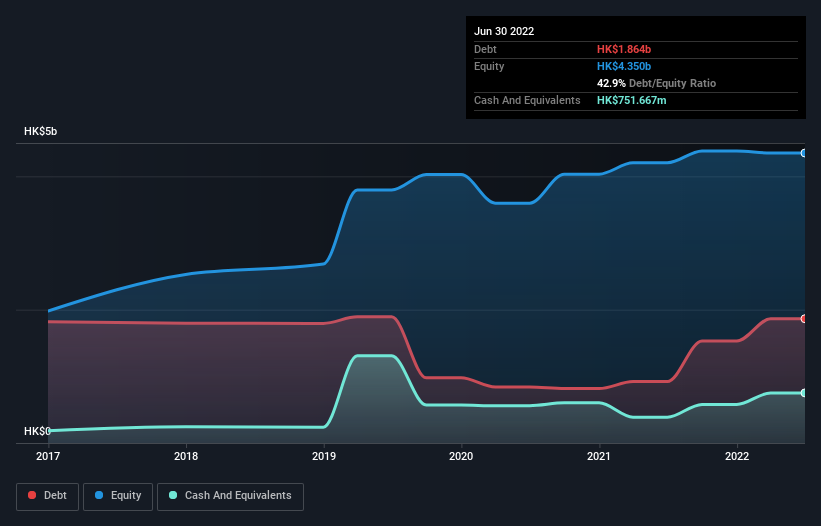Image resolution: width=821 pixels, height=526 pixels.
Task: Click the 2017 x-axis label
Action: pyautogui.click(x=48, y=456)
